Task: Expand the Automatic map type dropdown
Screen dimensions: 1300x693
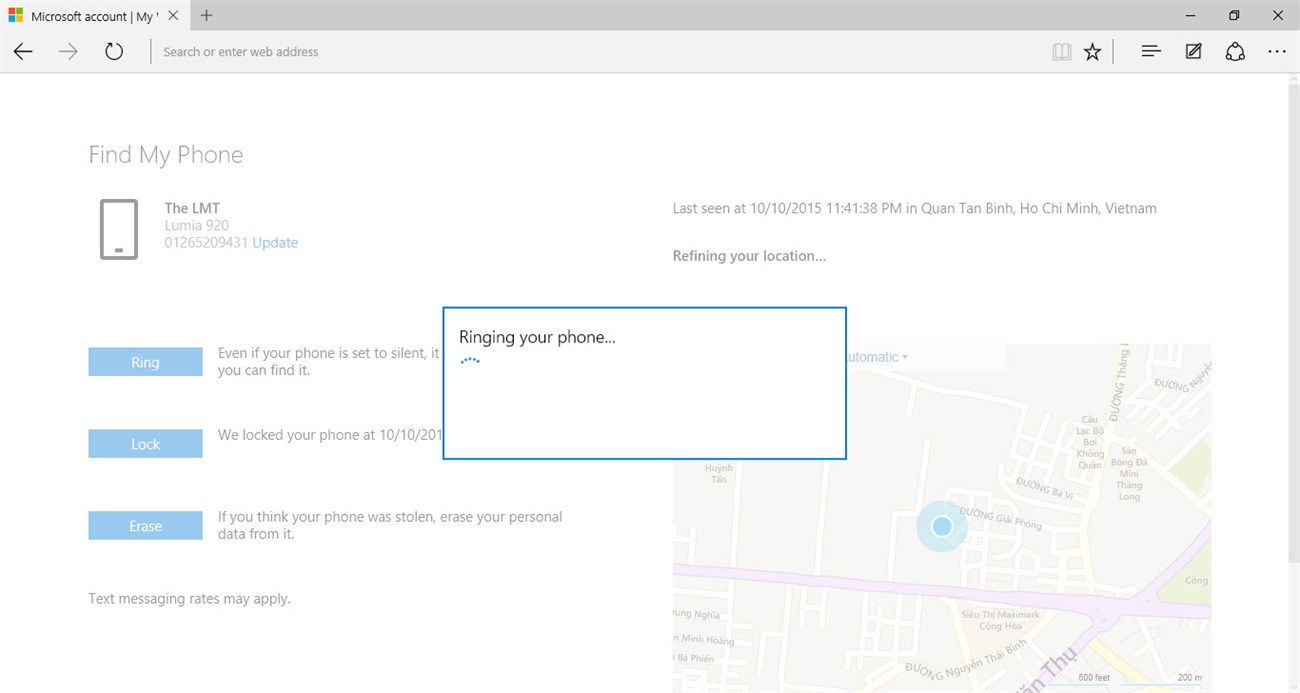Action: (x=877, y=357)
